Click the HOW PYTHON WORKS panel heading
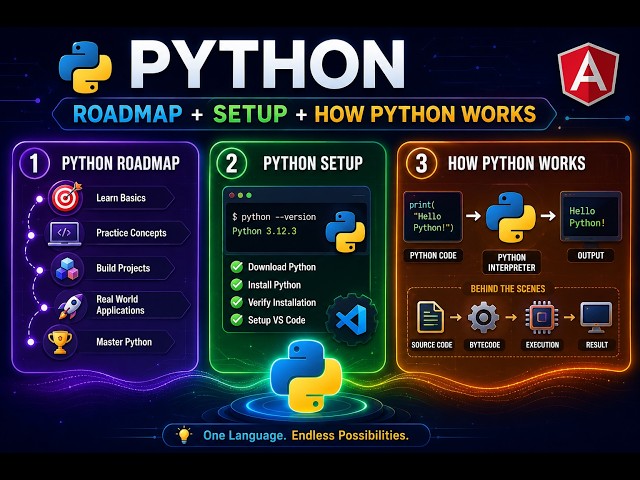Screen dimensions: 640x480 (x=517, y=163)
